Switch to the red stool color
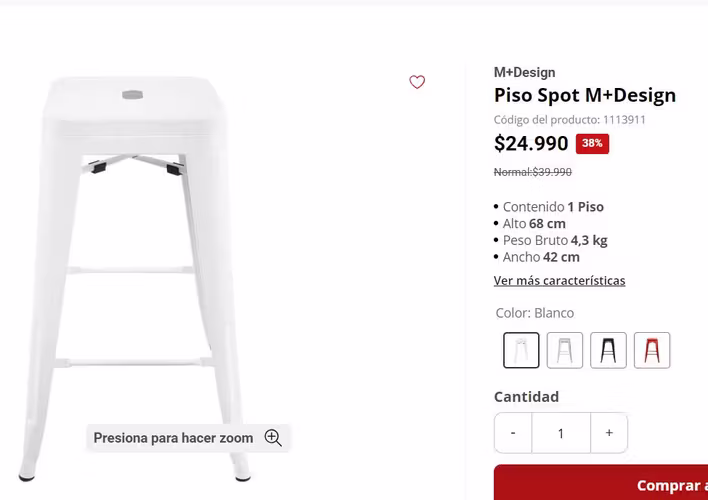708x500 pixels. 652,350
